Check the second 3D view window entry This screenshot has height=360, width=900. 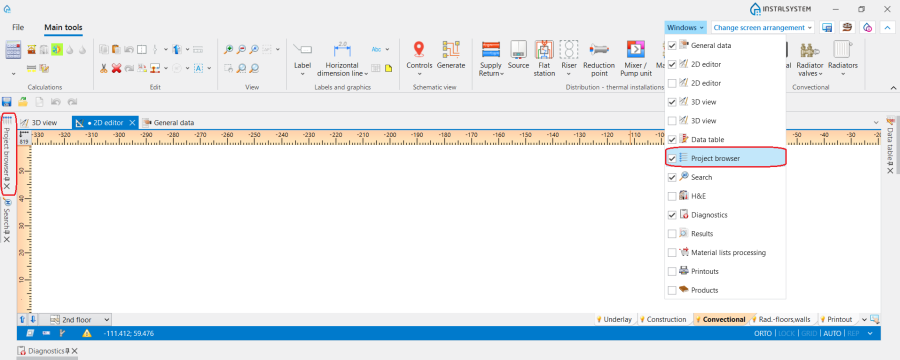[672, 121]
